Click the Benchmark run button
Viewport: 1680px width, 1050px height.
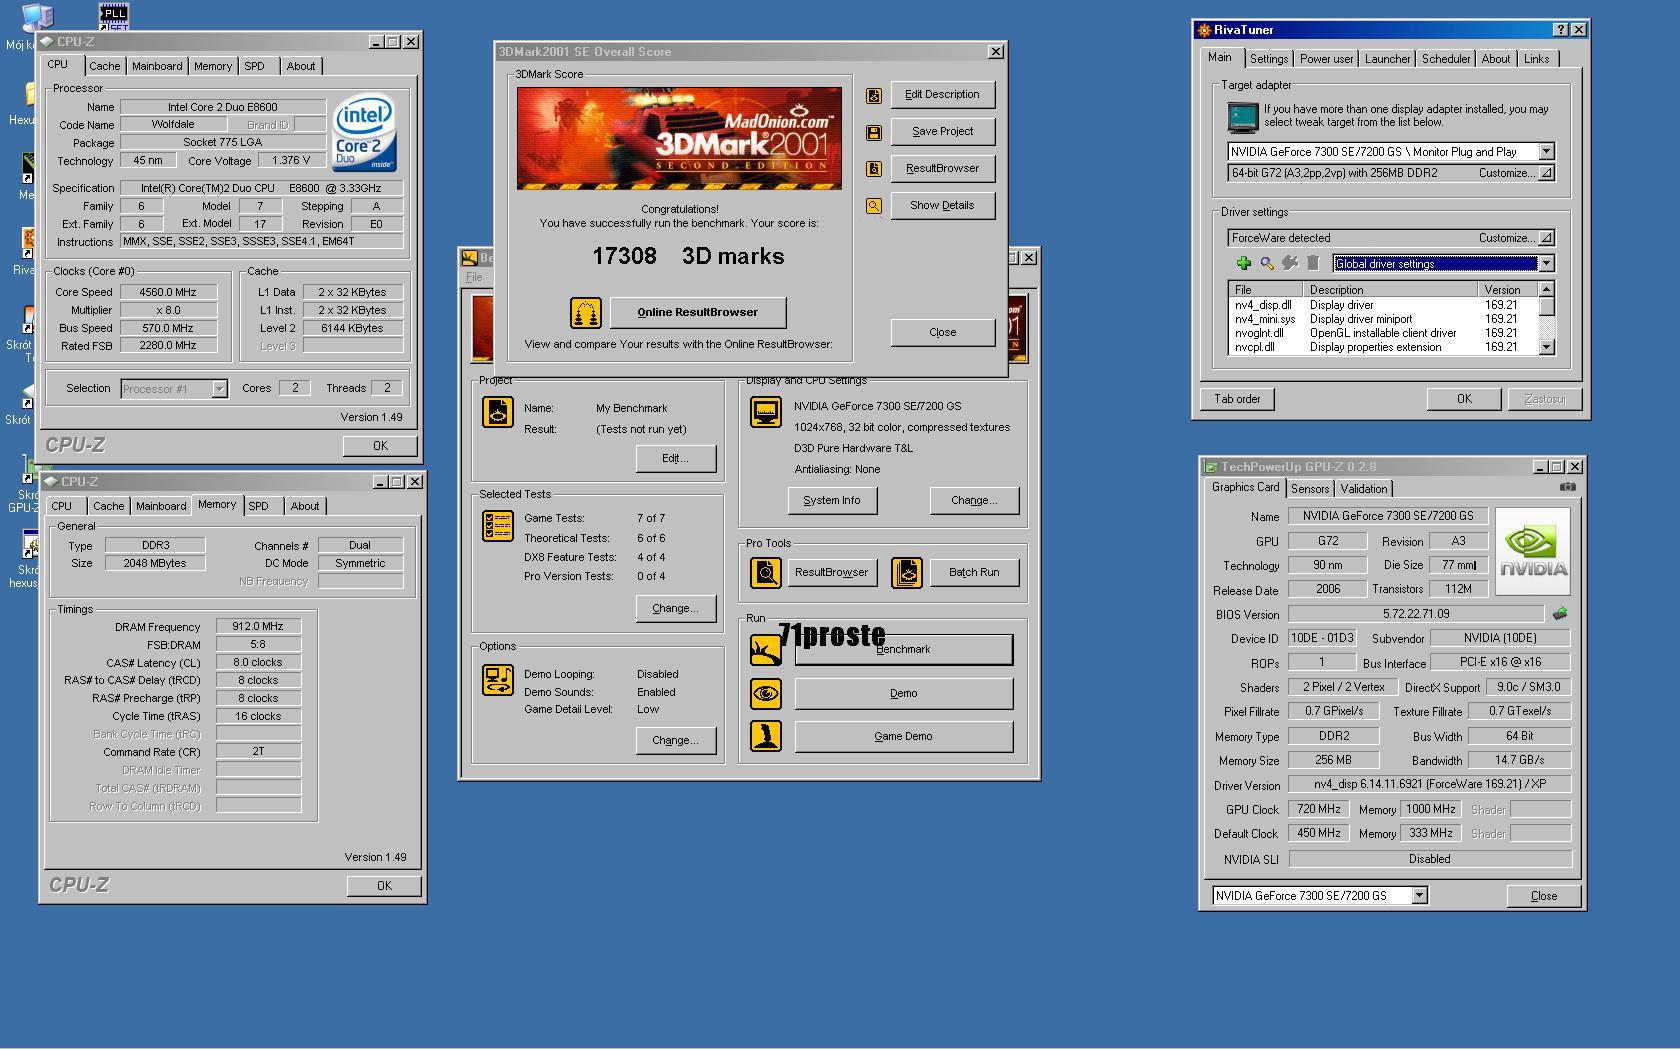coord(904,650)
